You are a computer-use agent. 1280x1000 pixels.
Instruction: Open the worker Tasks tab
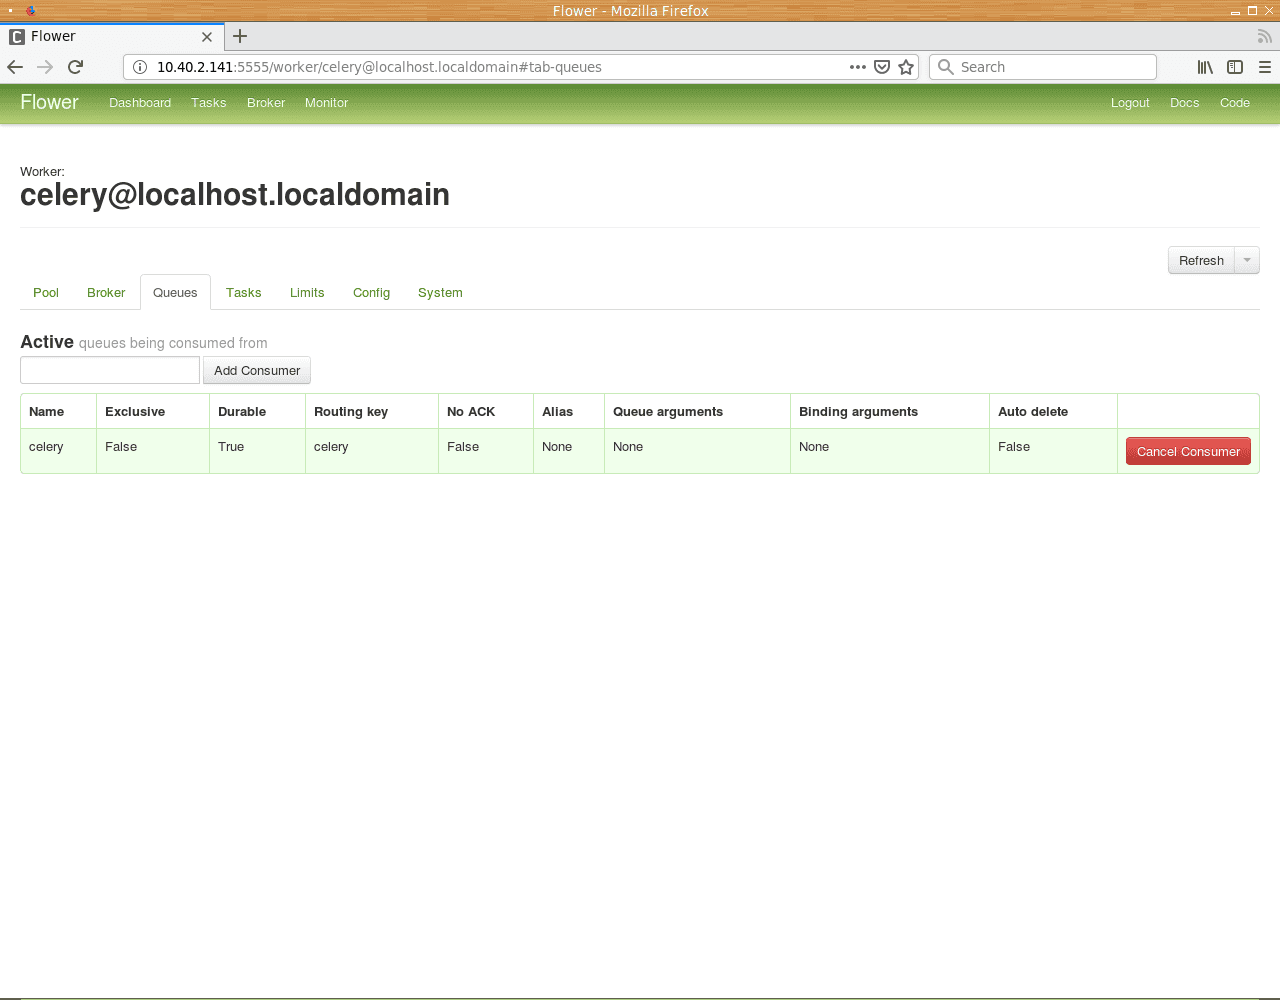coord(243,293)
